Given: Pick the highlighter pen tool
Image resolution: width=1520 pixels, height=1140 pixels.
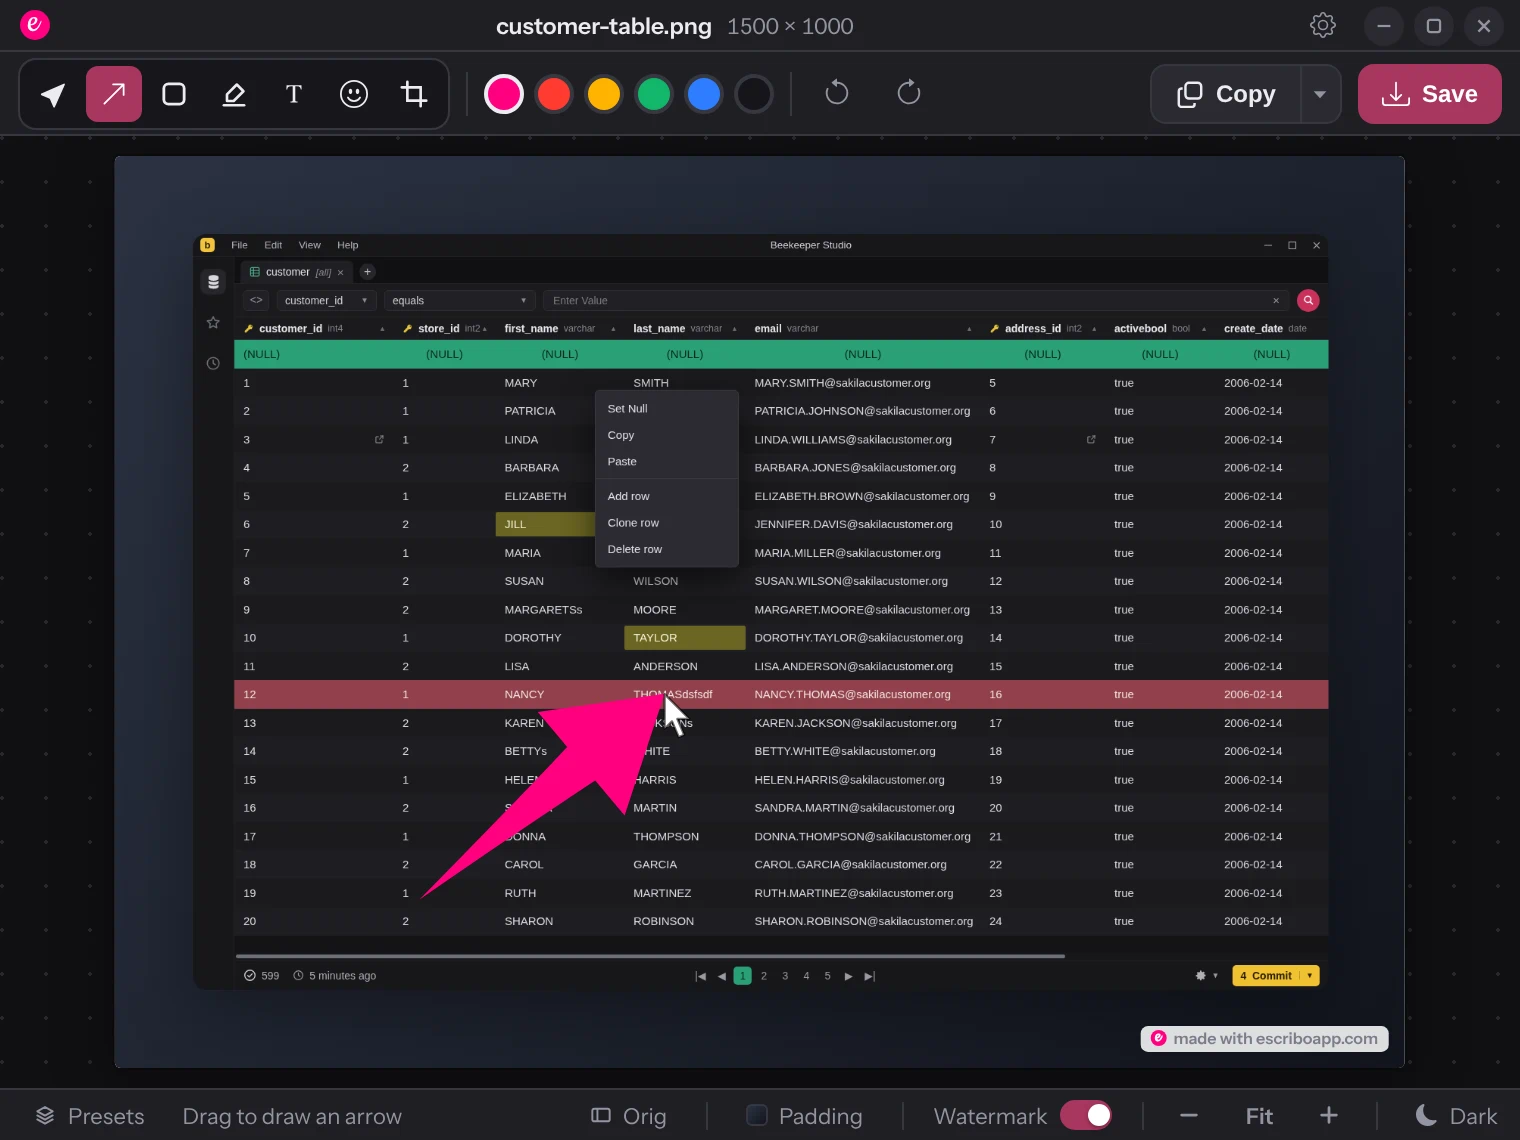Looking at the screenshot, I should 234,94.
